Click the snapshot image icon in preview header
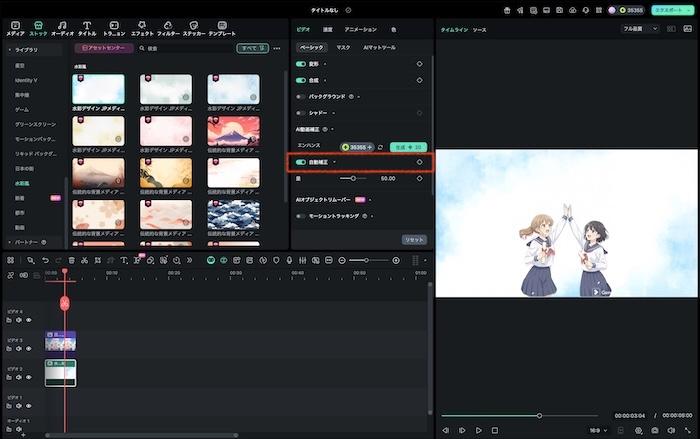Viewport: 700px width, 439px height. pos(688,29)
